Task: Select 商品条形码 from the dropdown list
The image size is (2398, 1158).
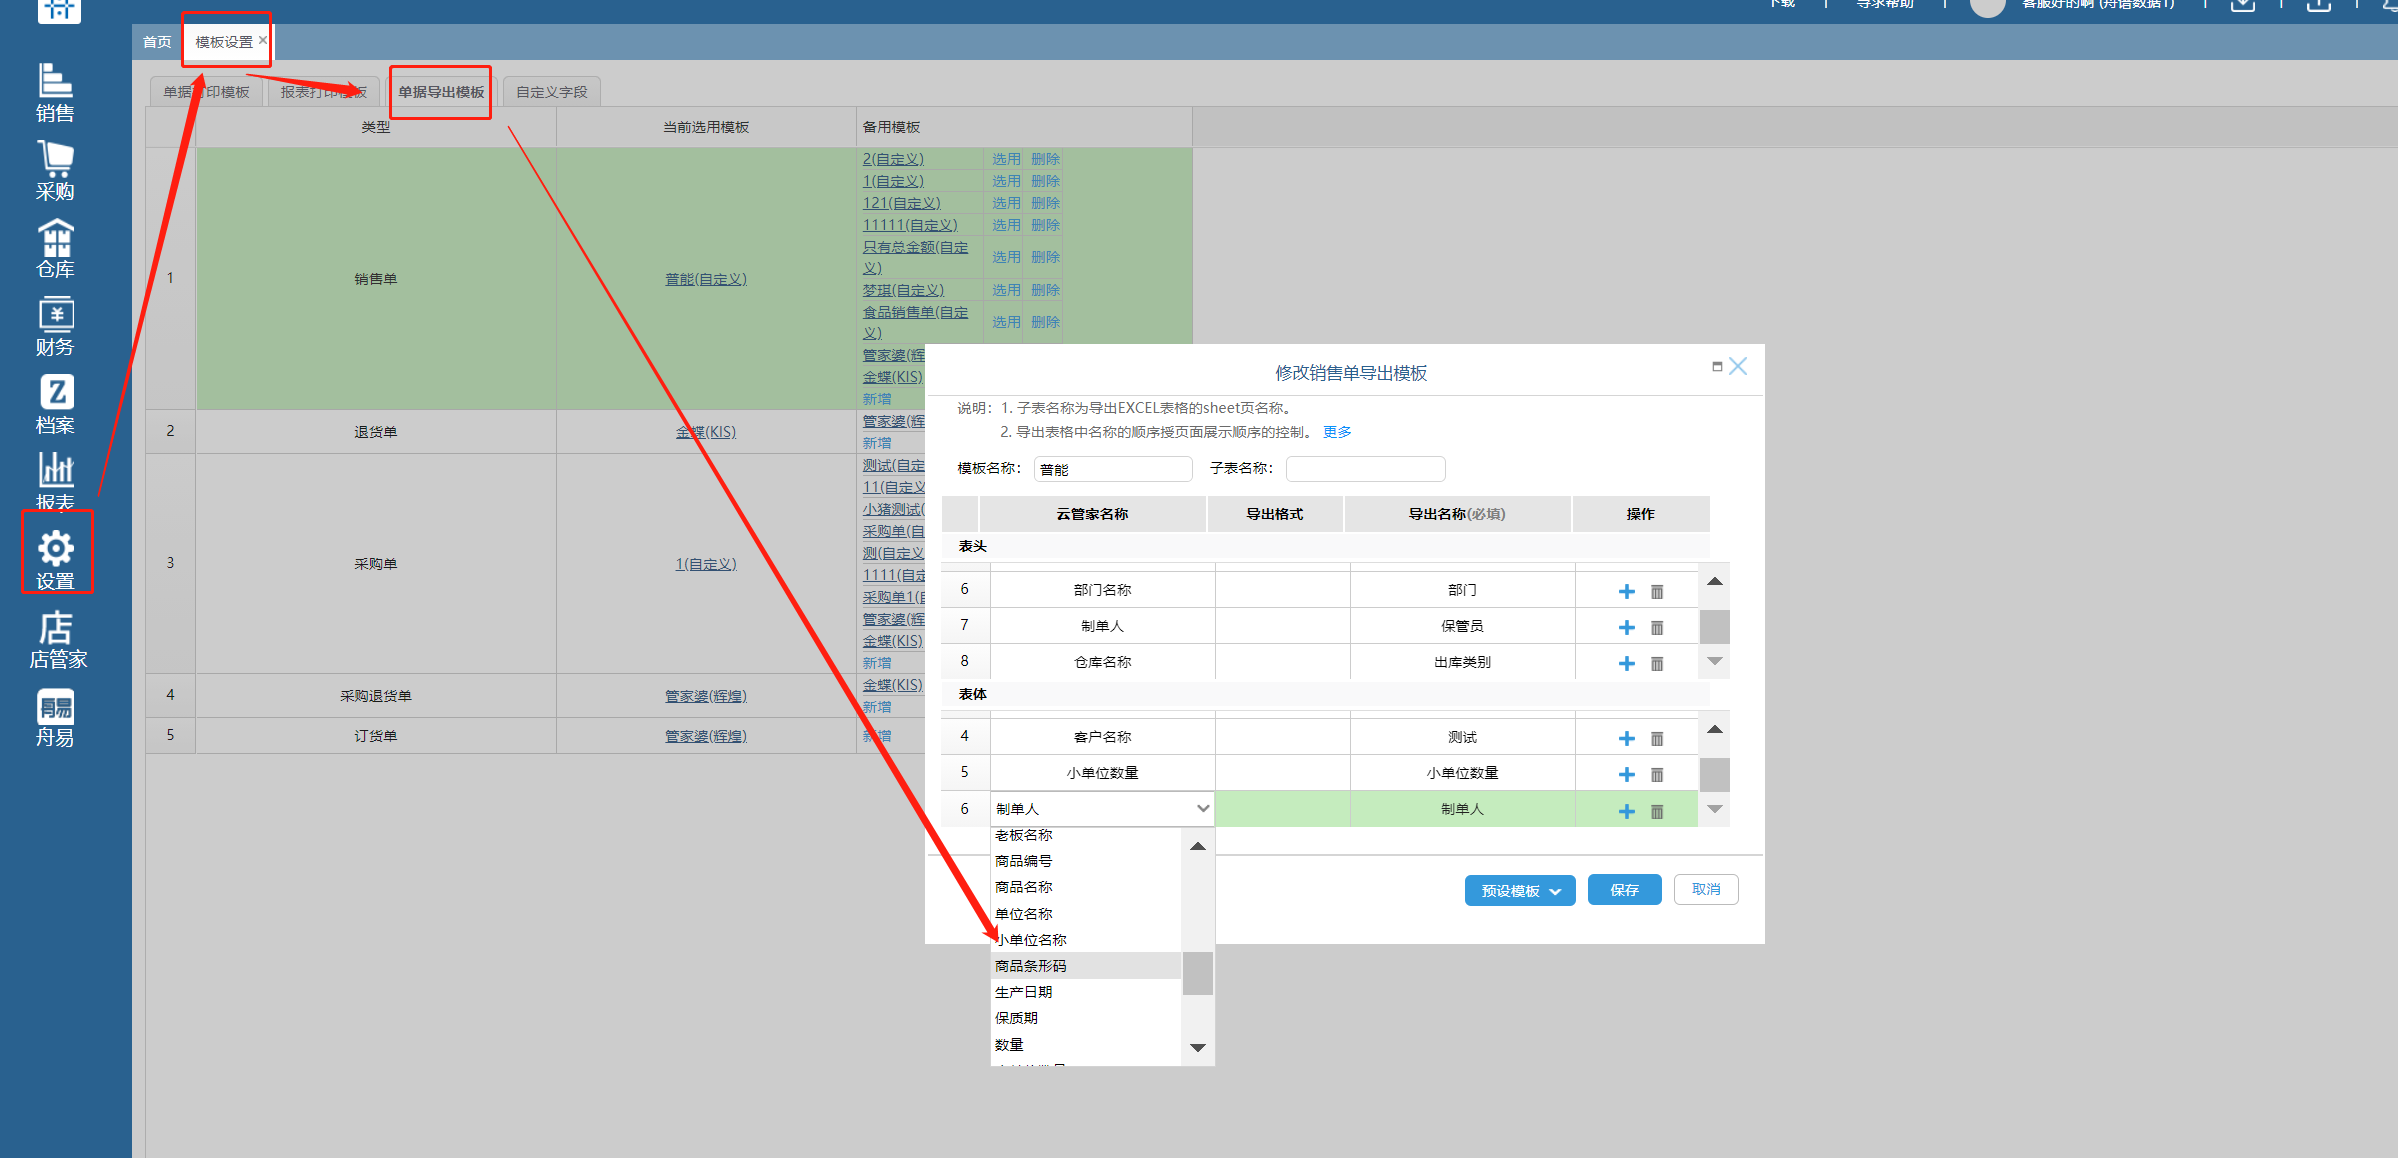Action: click(x=1030, y=965)
